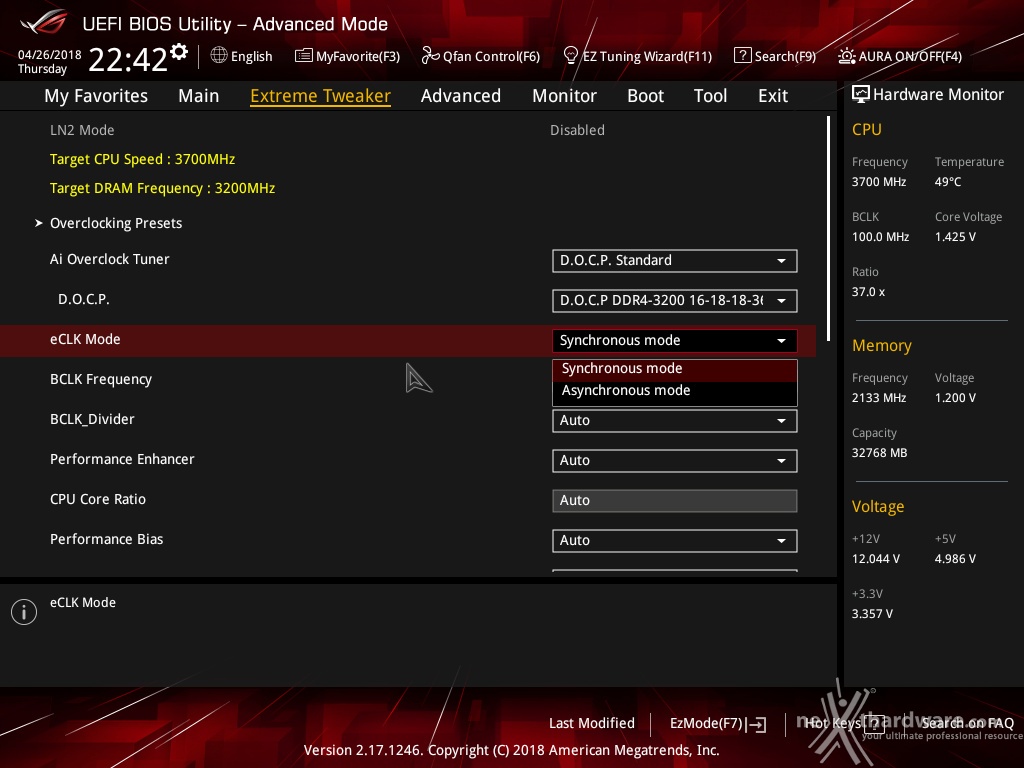Screen dimensions: 1024x768
Task: Click the Memory Frequency 2133 MHz value
Action: [x=878, y=398]
